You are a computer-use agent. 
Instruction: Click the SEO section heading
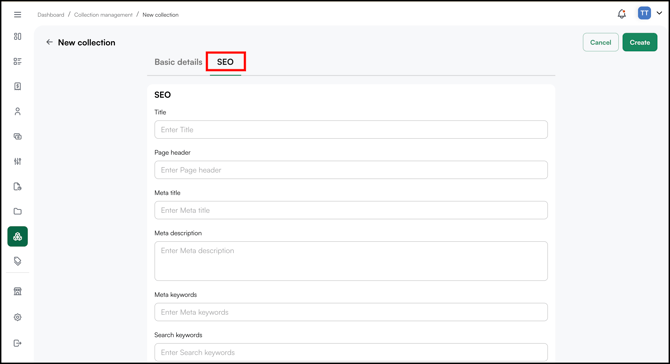point(162,95)
